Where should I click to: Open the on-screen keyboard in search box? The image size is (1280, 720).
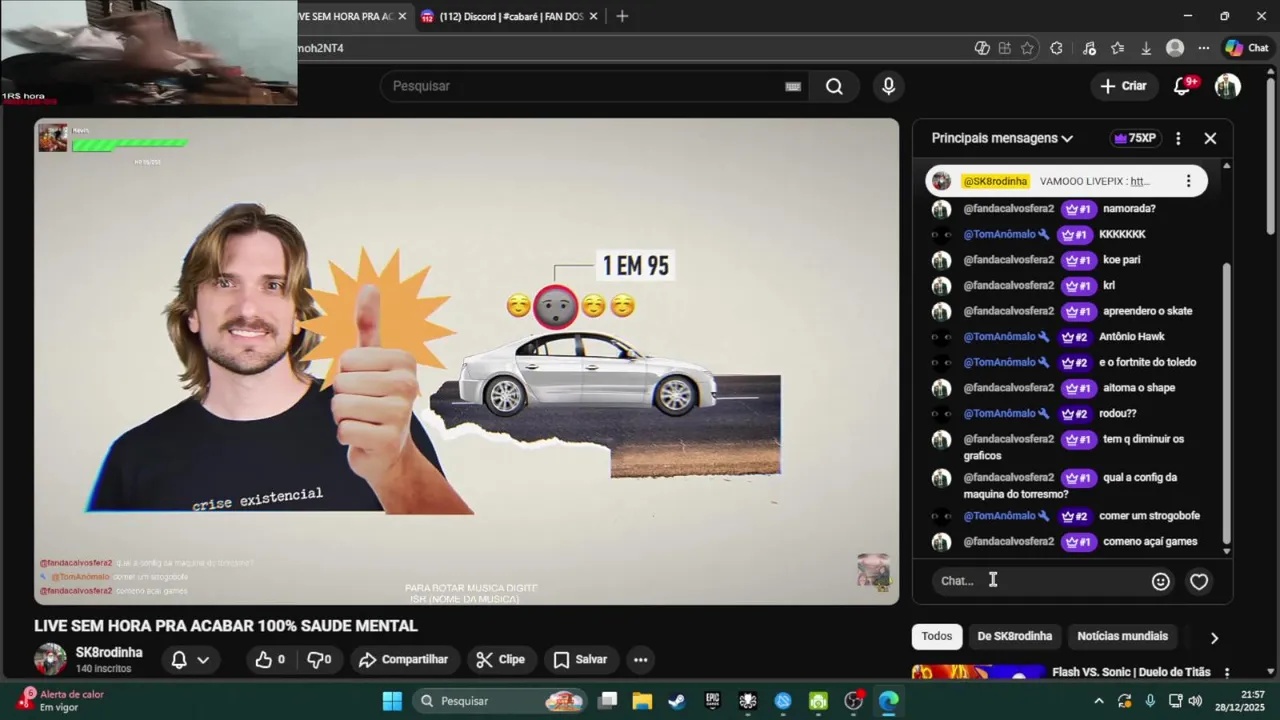pos(793,86)
